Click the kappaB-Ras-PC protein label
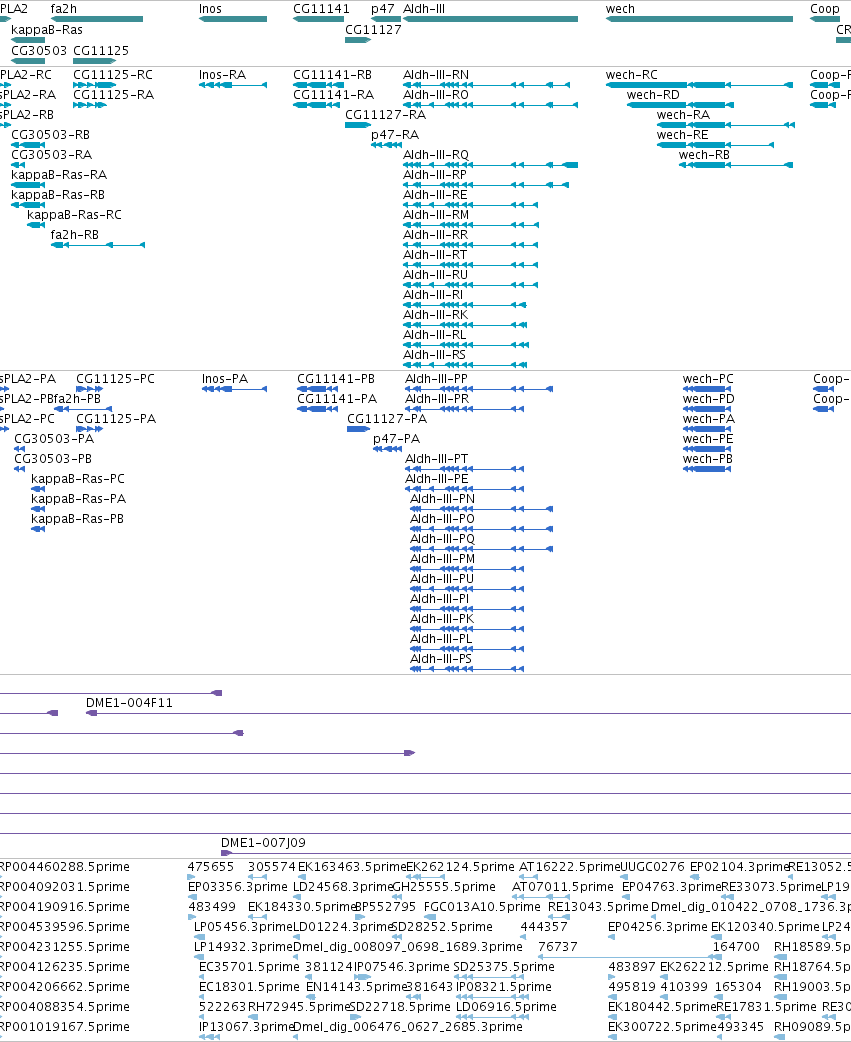The image size is (851, 1042). tap(78, 478)
